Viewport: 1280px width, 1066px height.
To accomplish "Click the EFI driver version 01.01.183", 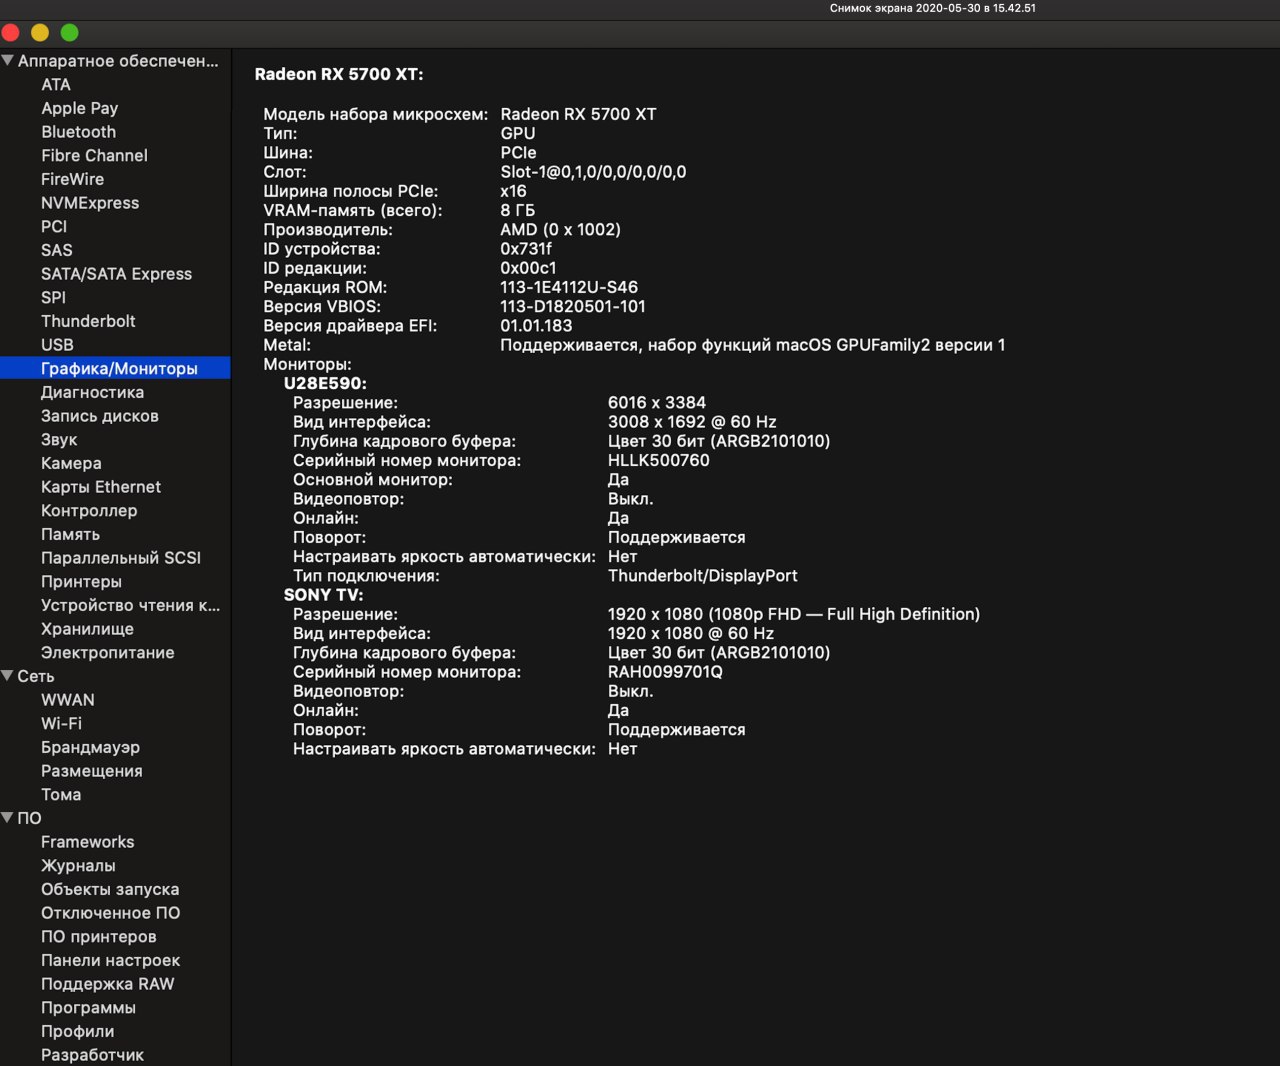I will (x=536, y=326).
